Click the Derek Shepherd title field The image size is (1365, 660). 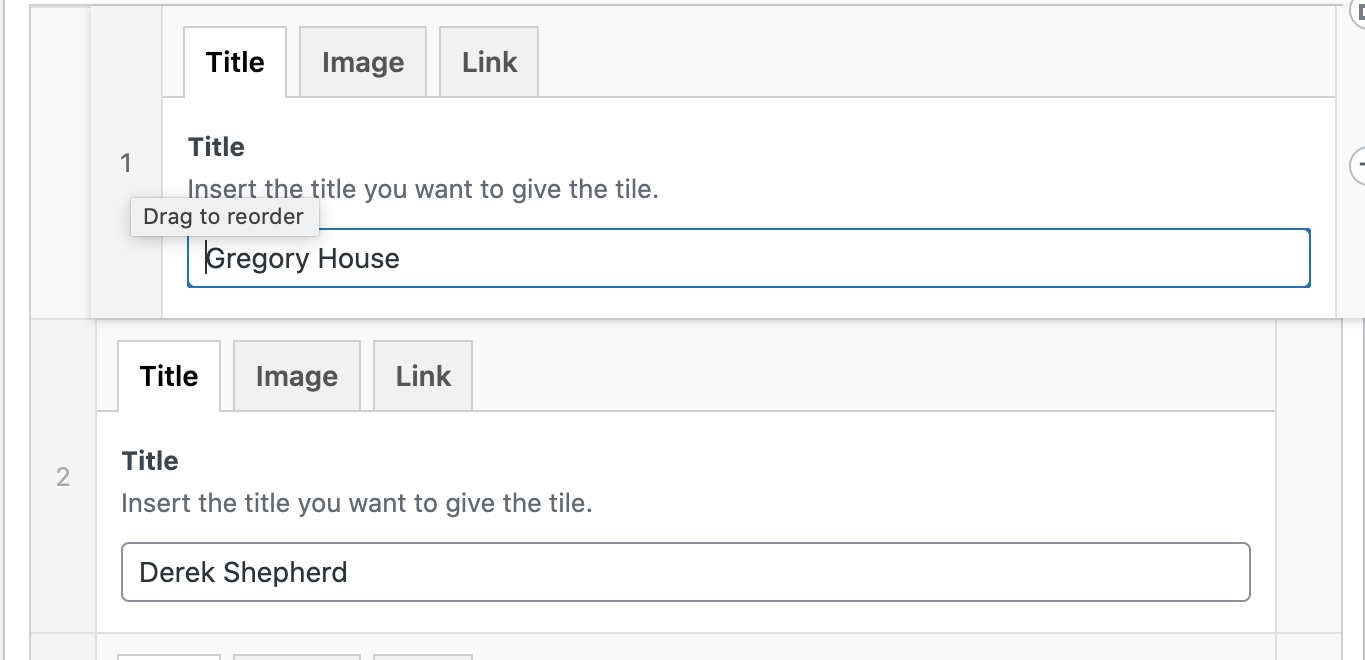pos(685,572)
